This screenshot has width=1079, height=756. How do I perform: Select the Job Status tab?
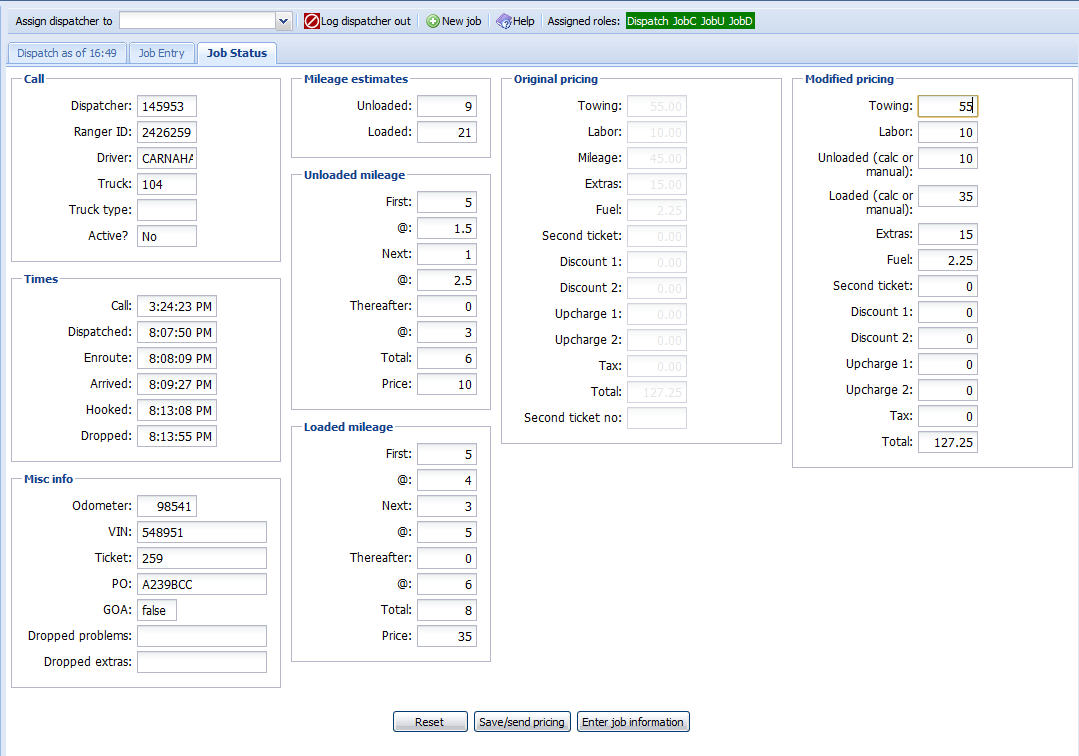[x=236, y=53]
